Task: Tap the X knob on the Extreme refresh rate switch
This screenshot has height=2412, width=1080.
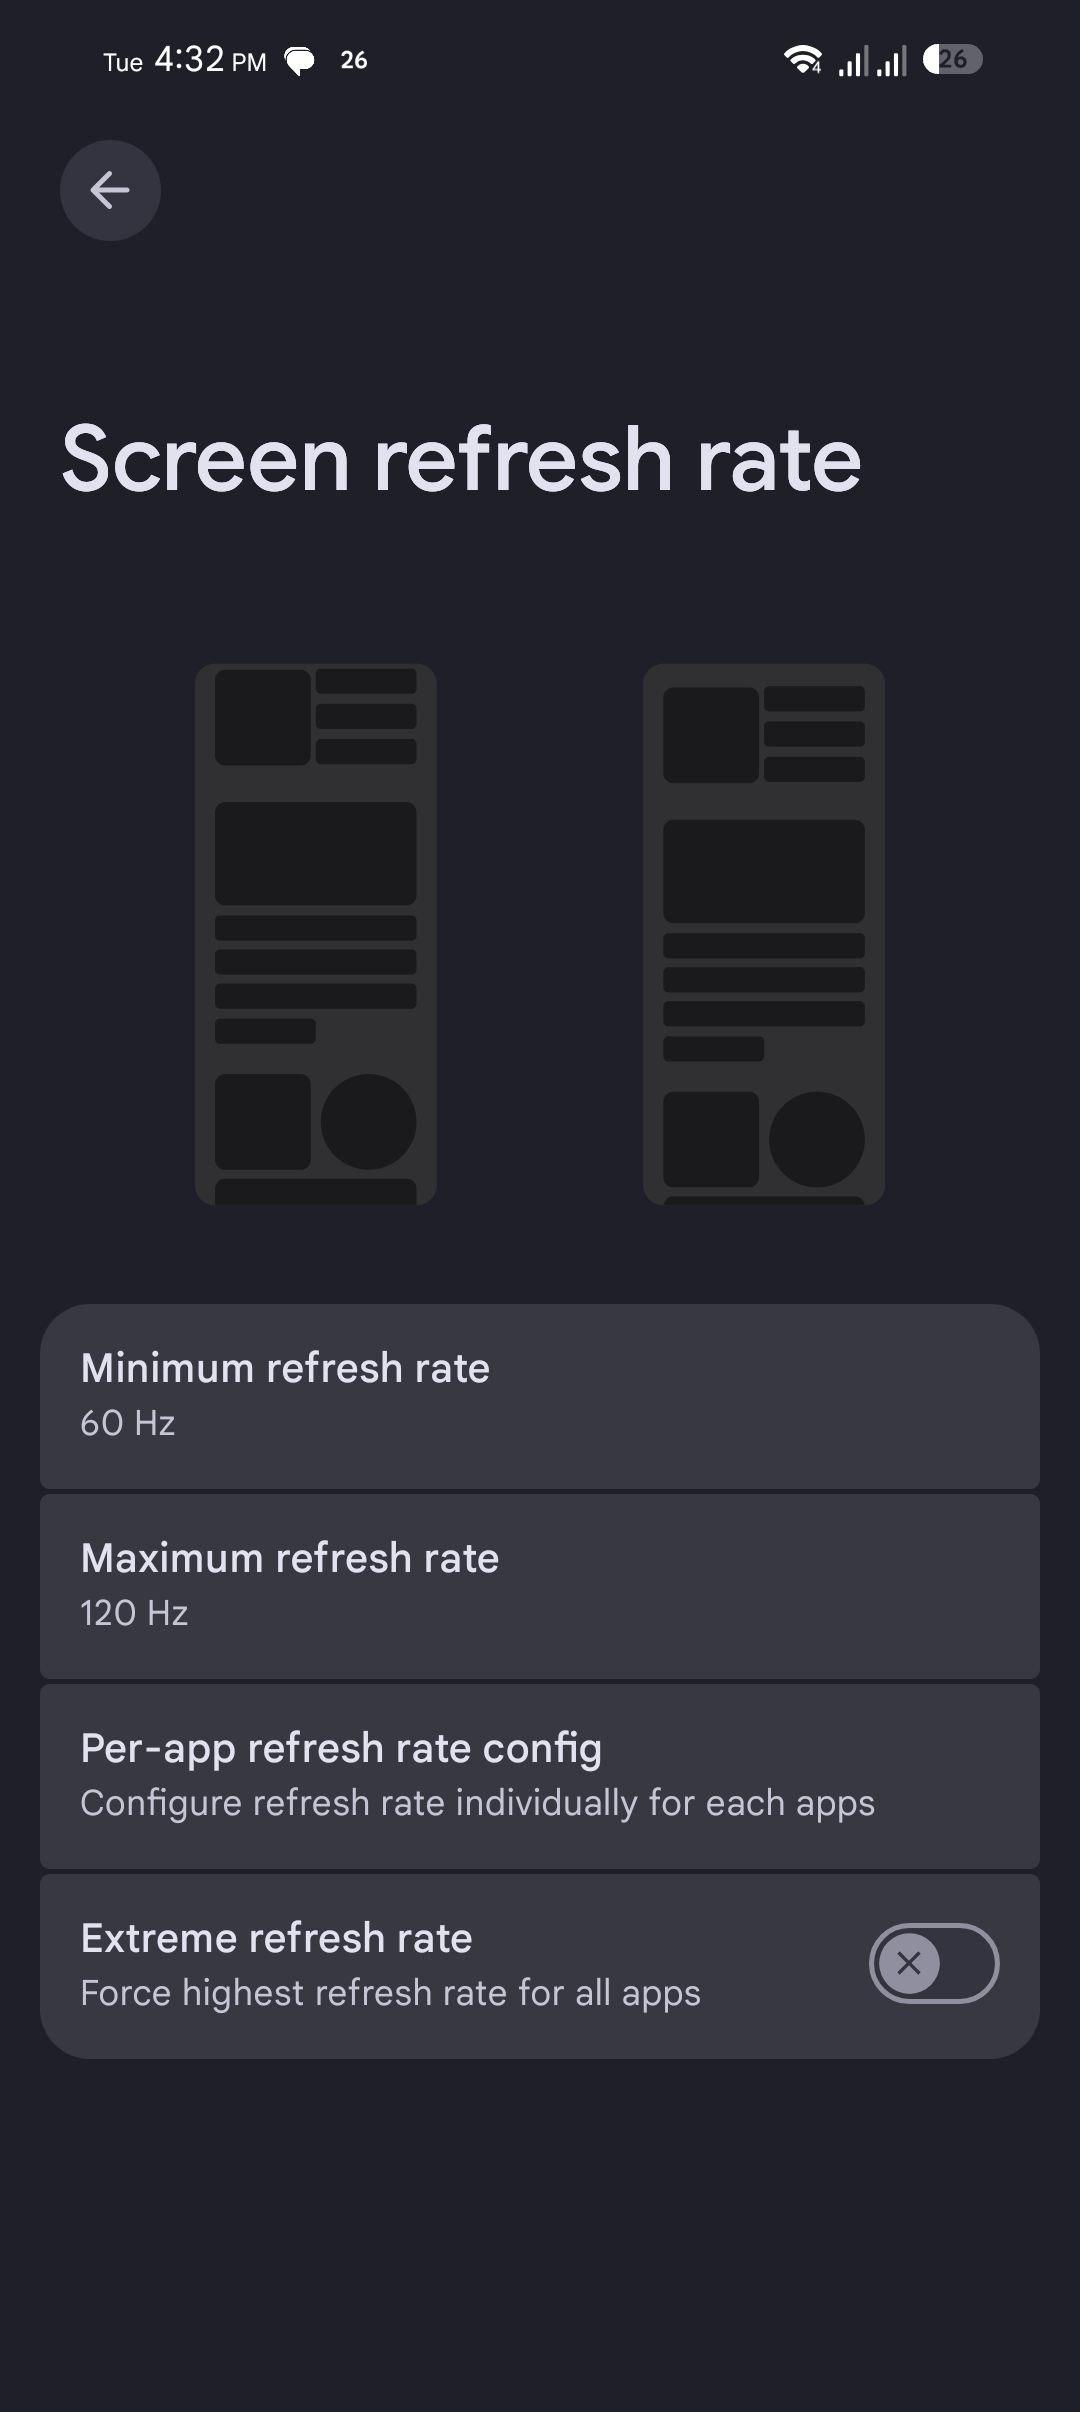Action: click(x=909, y=1963)
